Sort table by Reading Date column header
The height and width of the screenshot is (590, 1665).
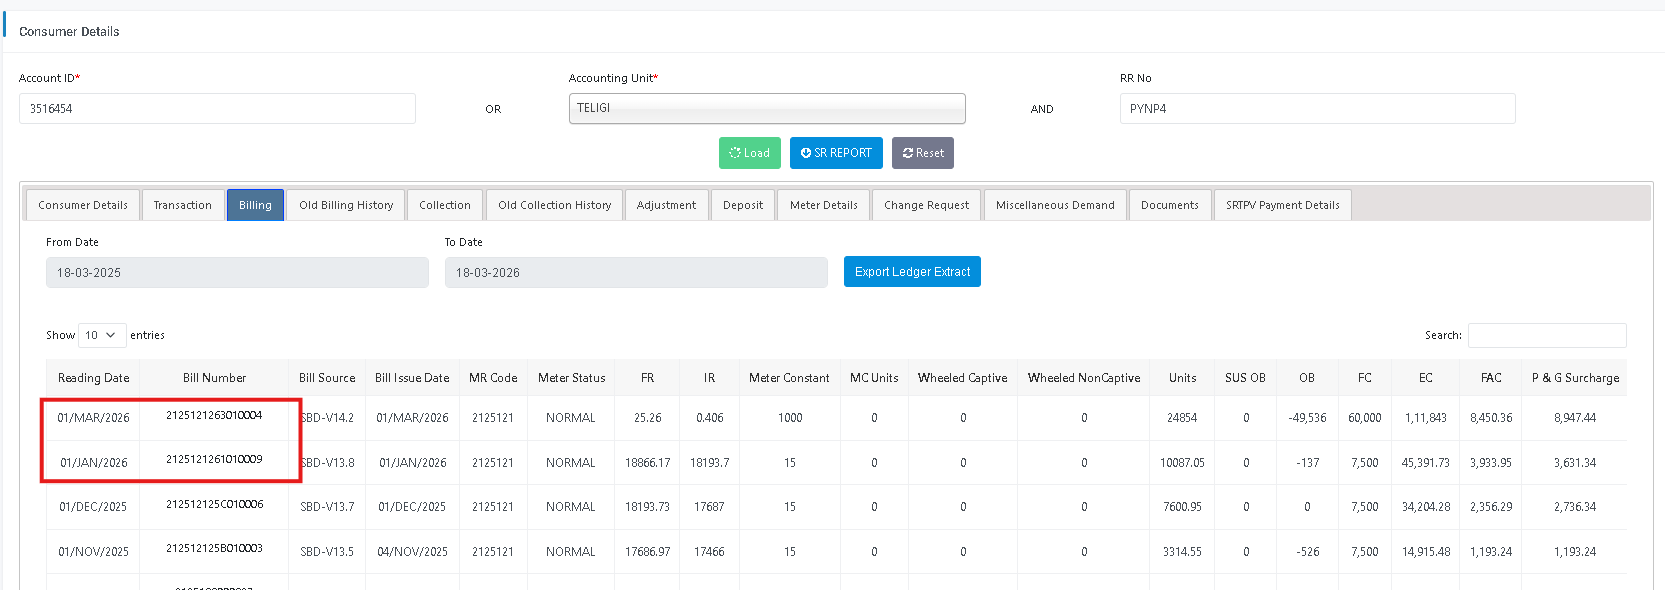(x=93, y=378)
